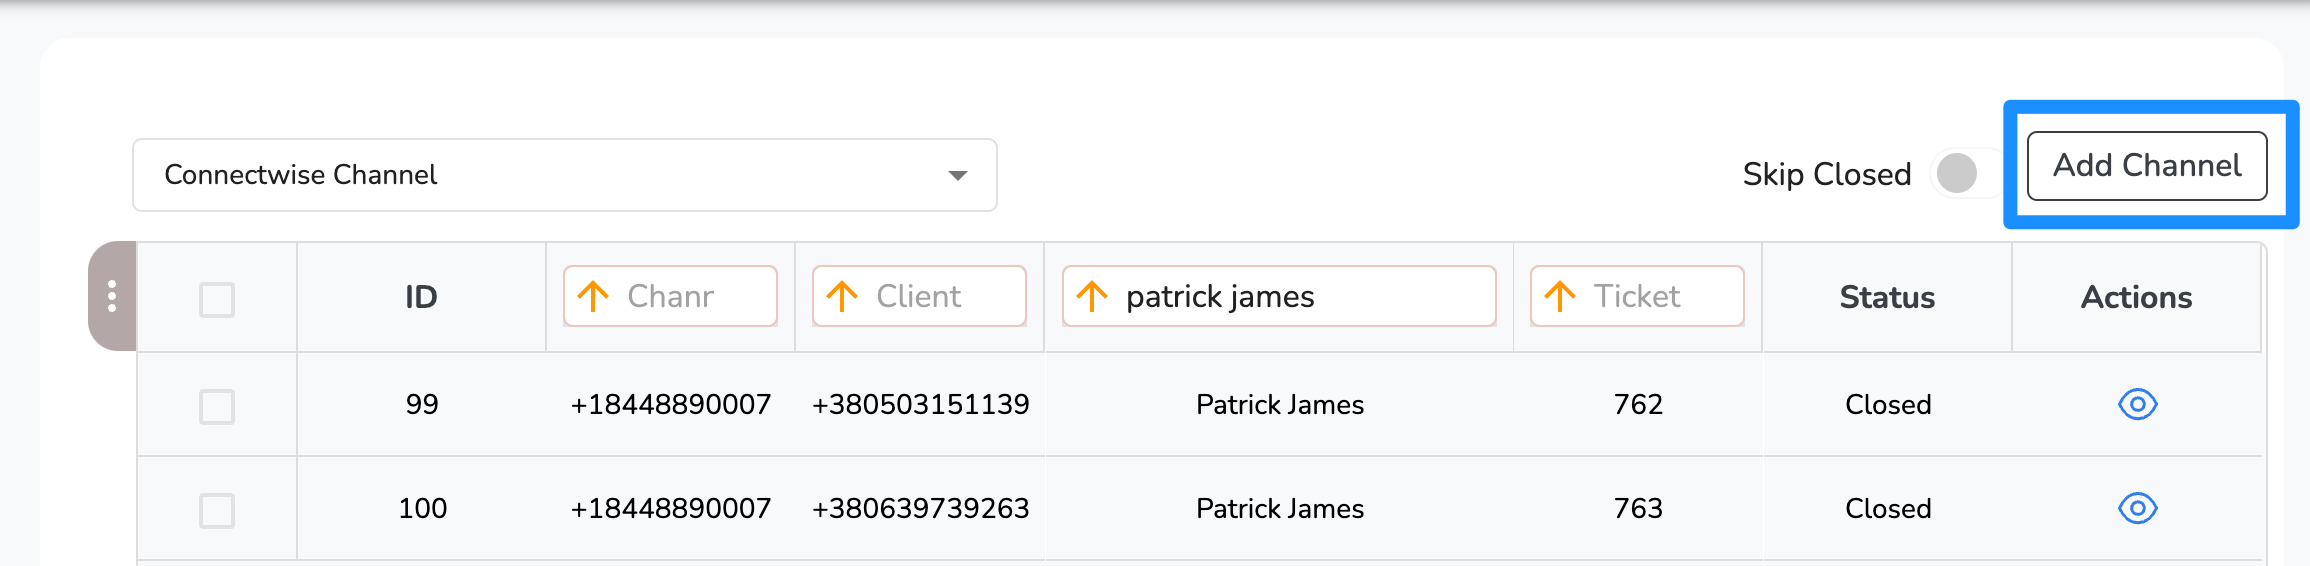
Task: Sort by Client column arrow
Action: pos(842,296)
